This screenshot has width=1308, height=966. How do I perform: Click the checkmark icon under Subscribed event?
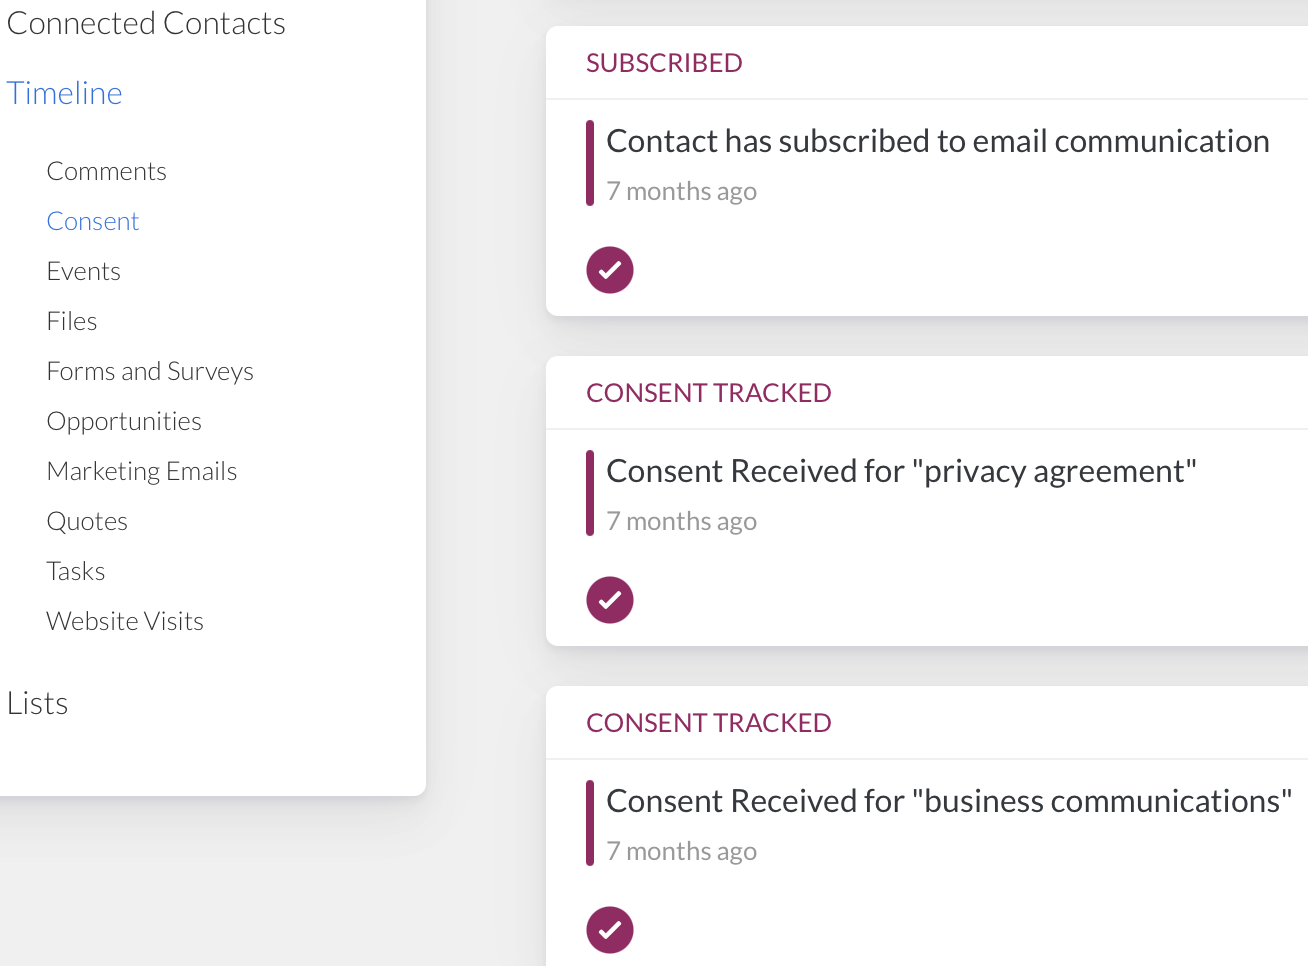tap(610, 270)
